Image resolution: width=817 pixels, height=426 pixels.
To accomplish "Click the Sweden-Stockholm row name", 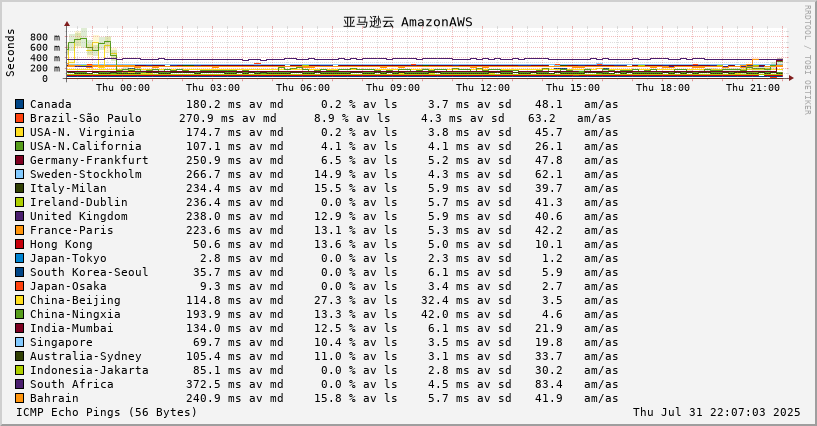I will click(x=85, y=174).
